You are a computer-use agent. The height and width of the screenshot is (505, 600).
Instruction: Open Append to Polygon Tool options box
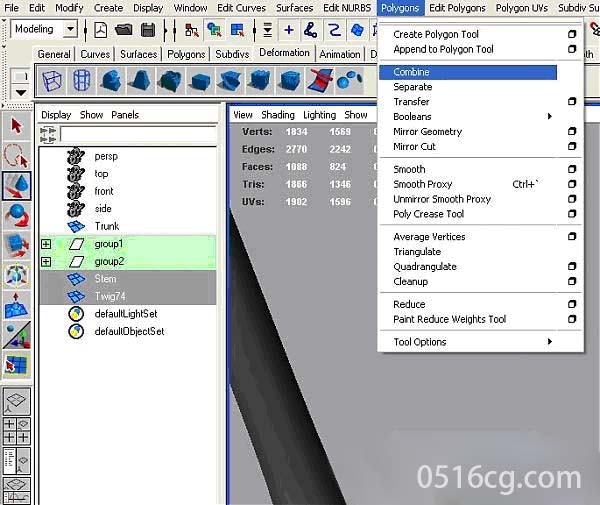coord(572,49)
